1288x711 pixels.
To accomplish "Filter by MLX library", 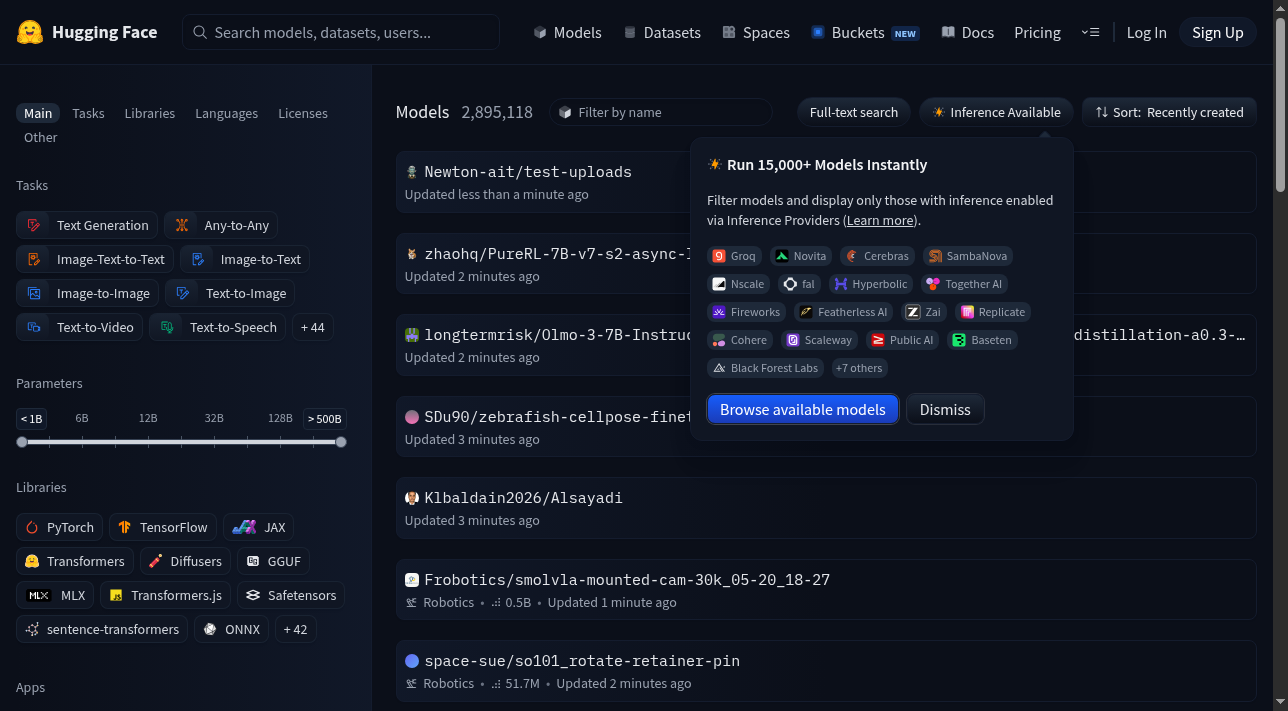I will pyautogui.click(x=55, y=595).
